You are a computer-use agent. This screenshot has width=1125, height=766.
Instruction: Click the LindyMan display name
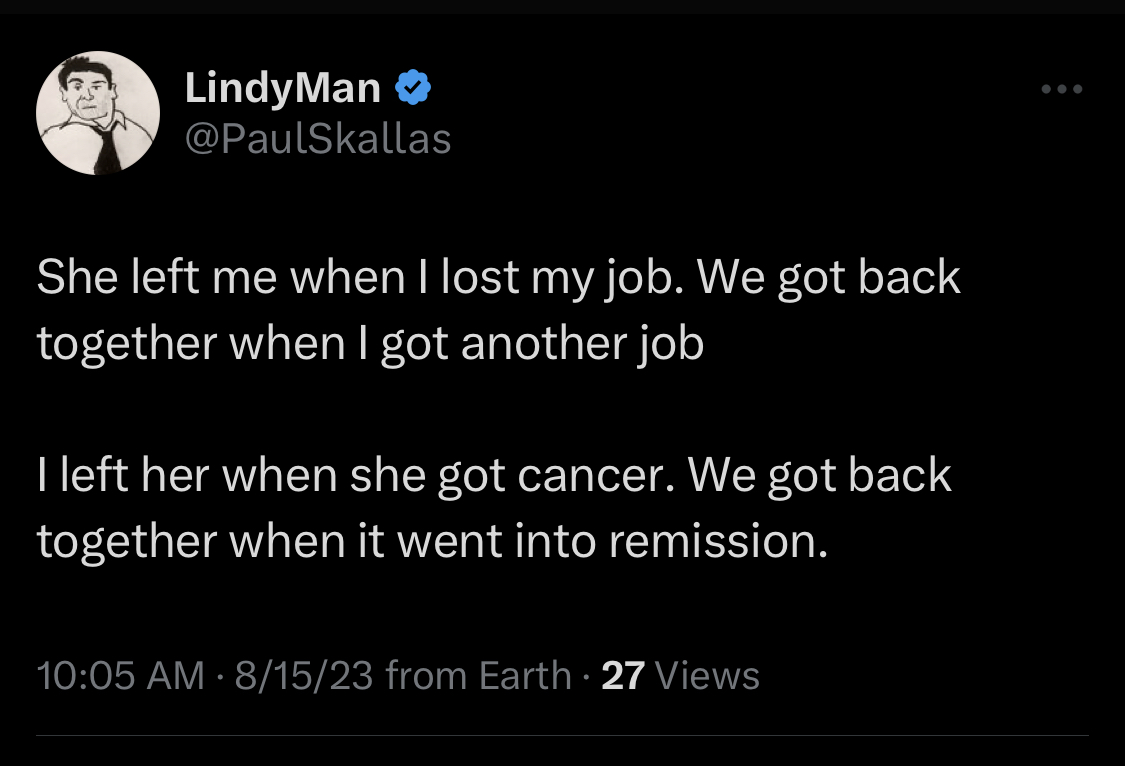(283, 89)
